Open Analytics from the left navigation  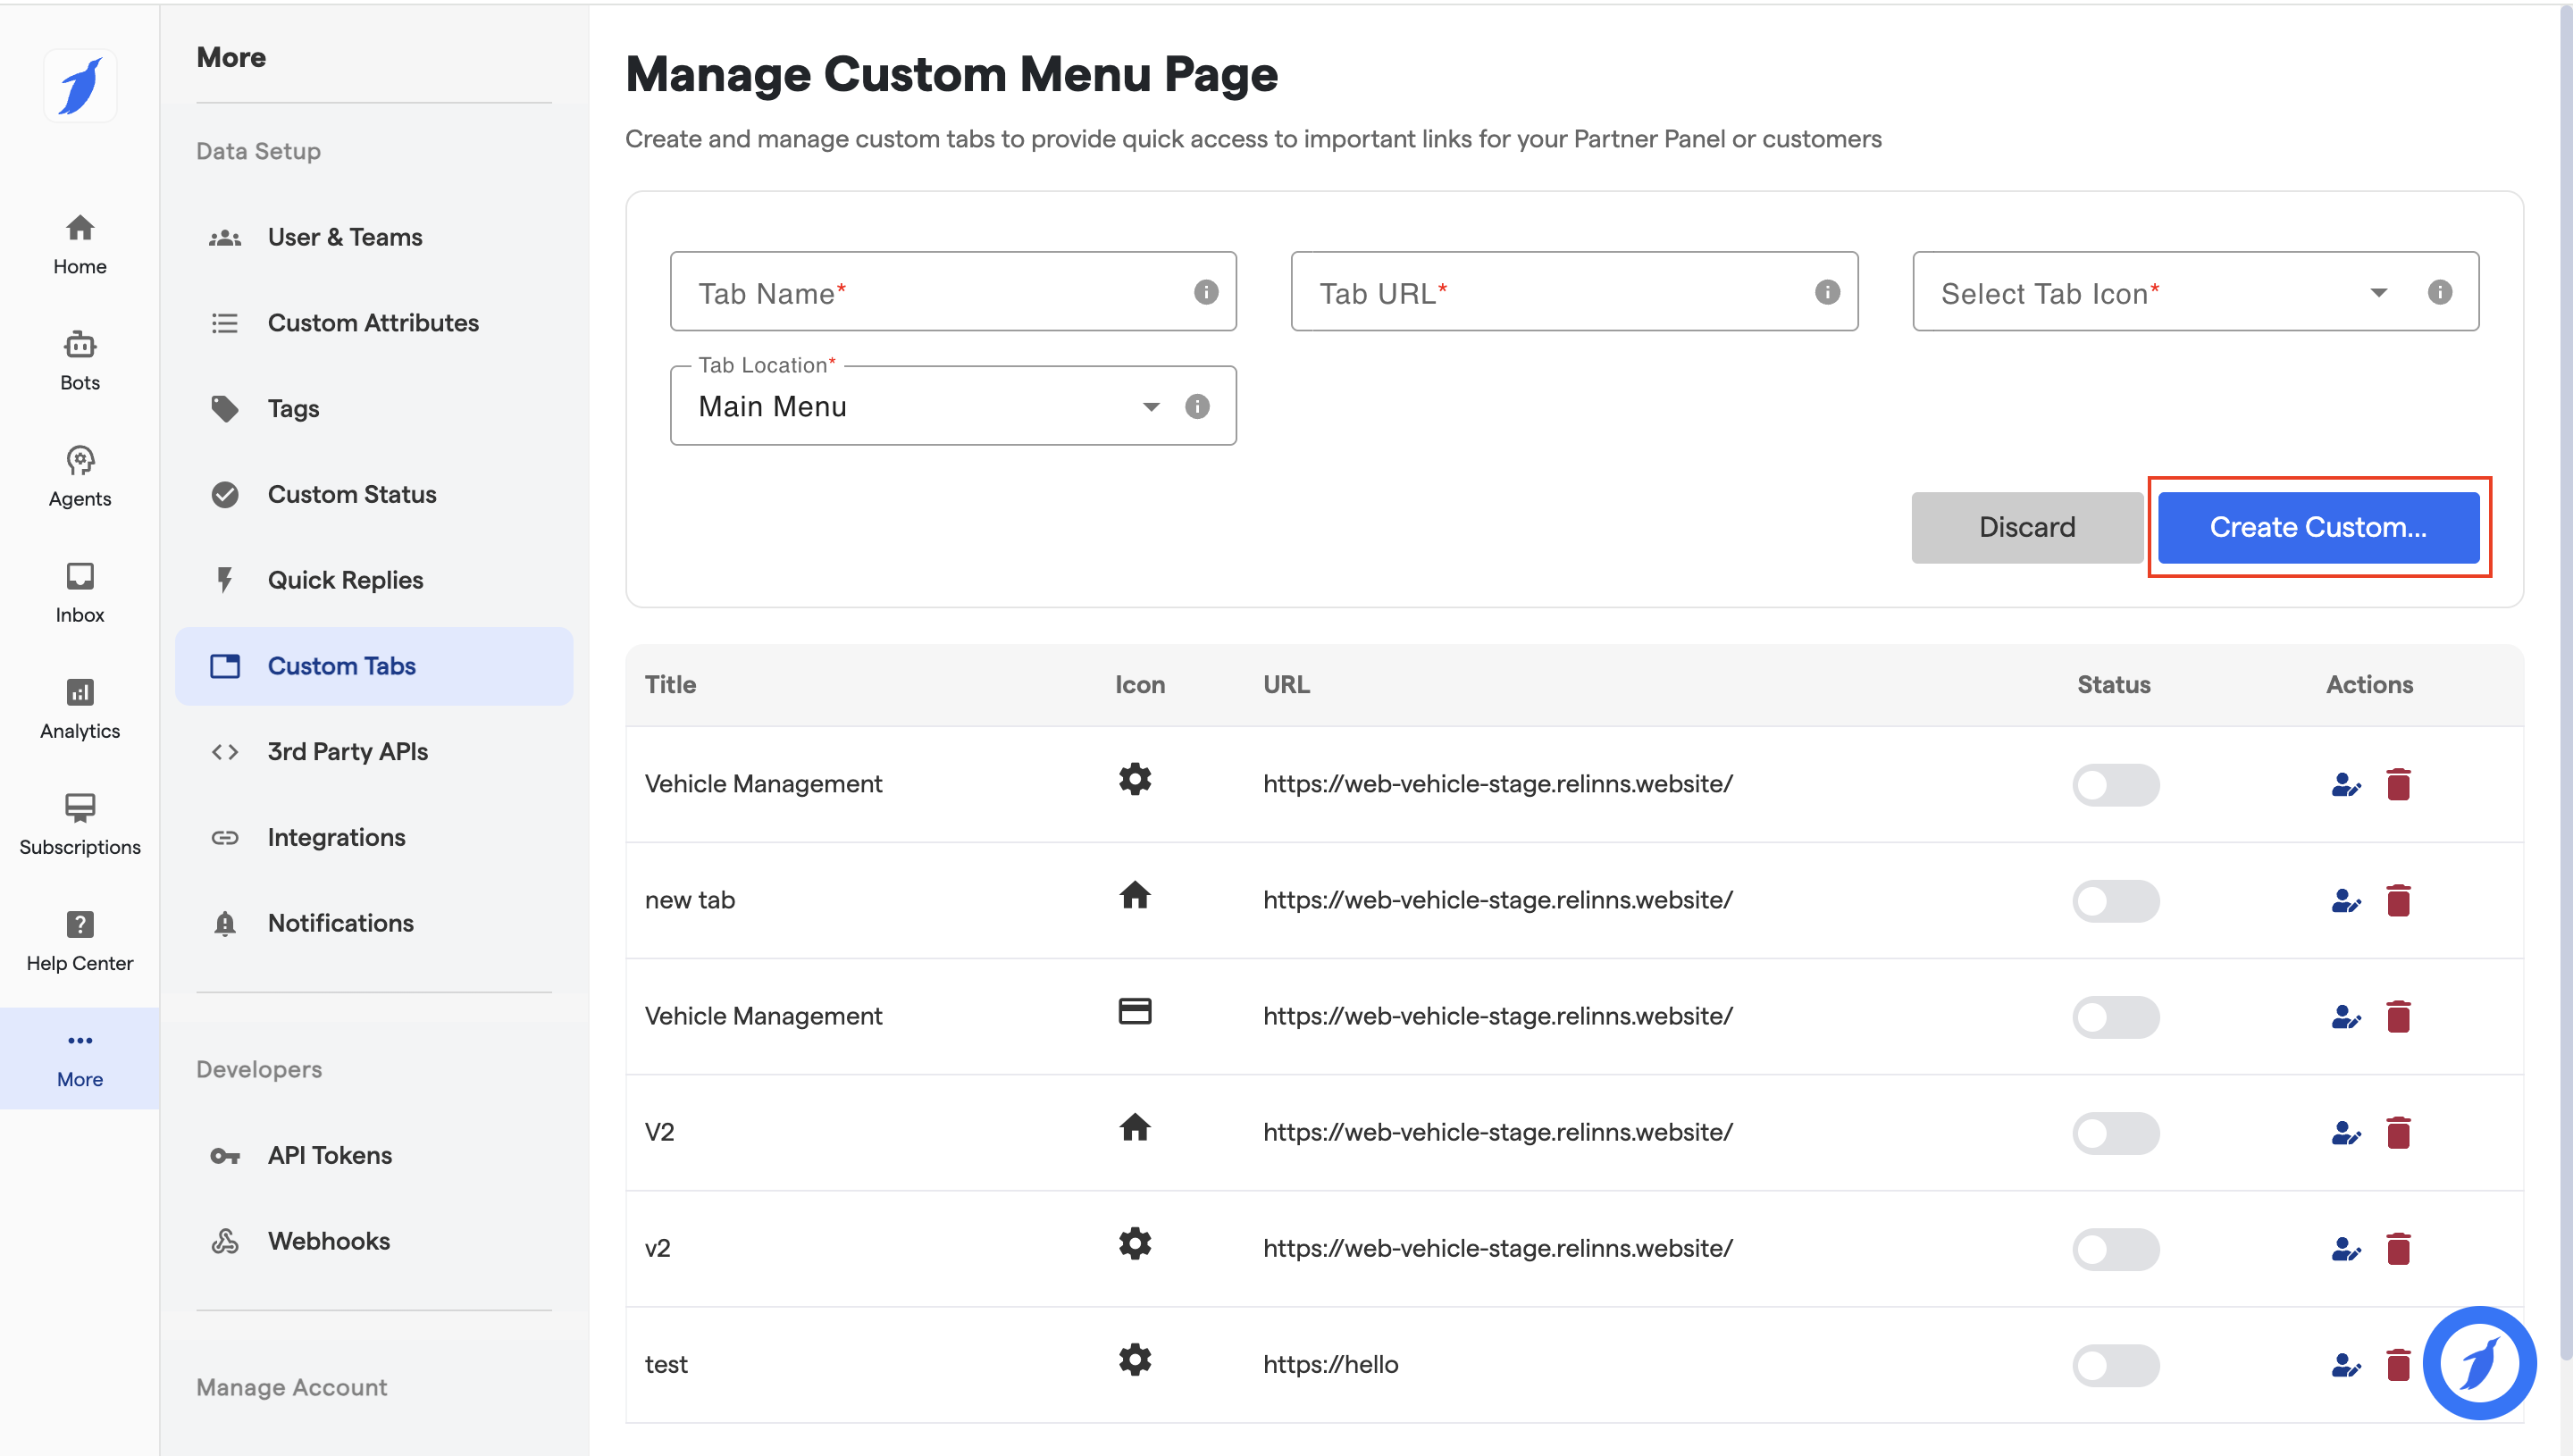pyautogui.click(x=80, y=693)
